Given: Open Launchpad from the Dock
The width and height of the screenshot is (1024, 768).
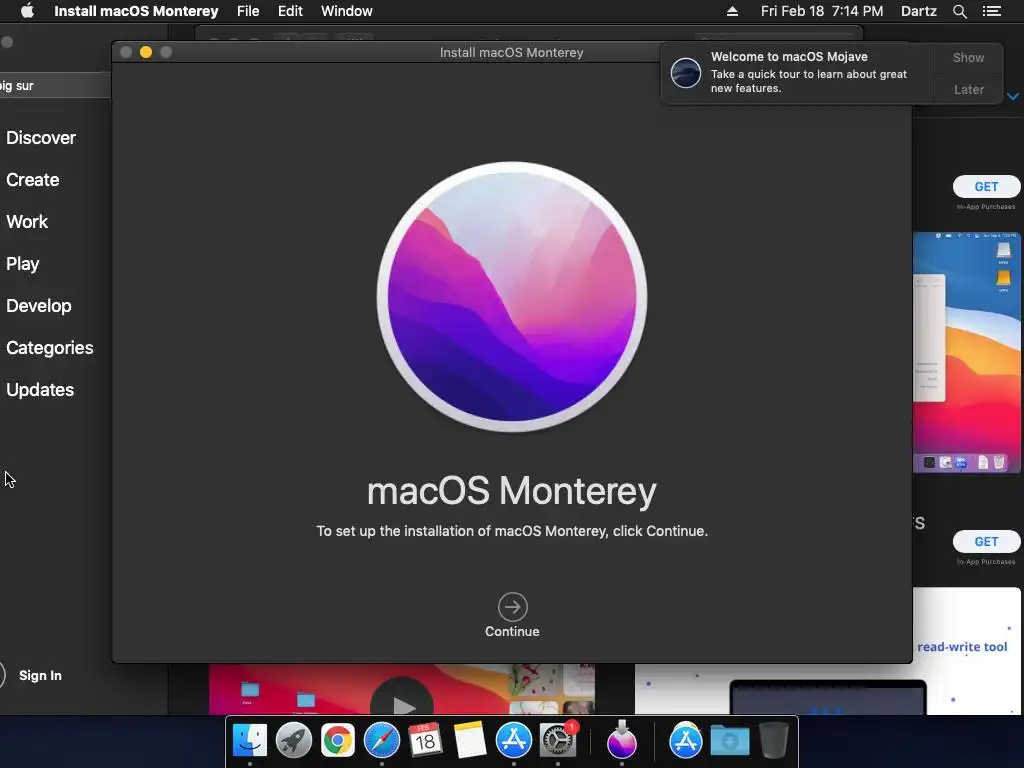Looking at the screenshot, I should pyautogui.click(x=293, y=741).
